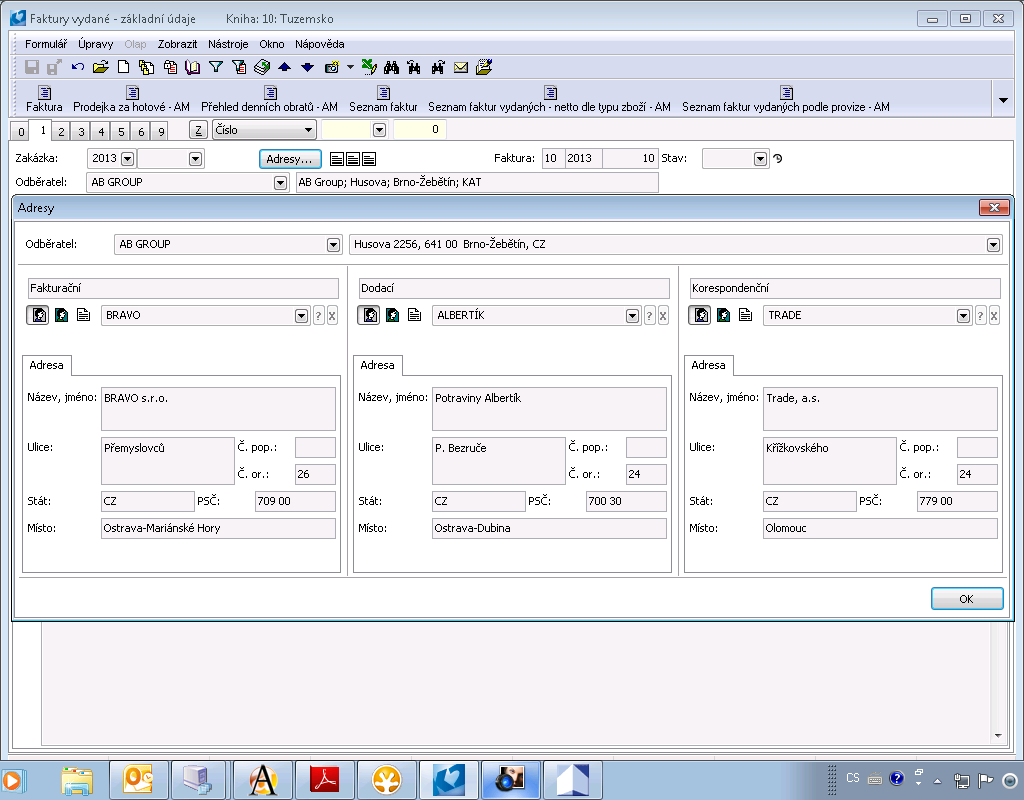The image size is (1024, 800).
Task: Click the open book toolbar icon
Action: pyautogui.click(x=193, y=67)
